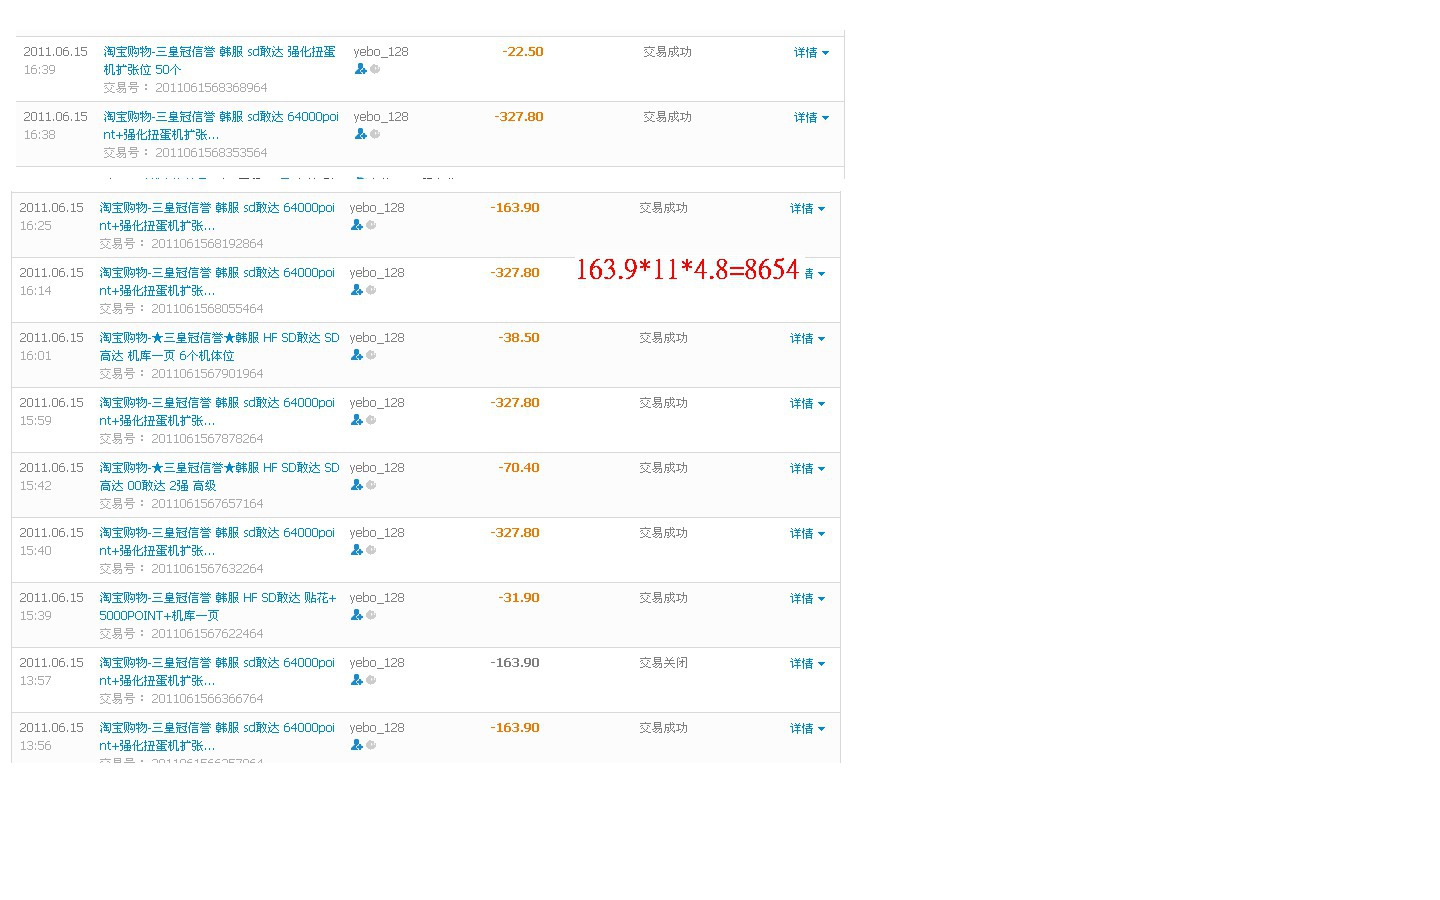Image resolution: width=1440 pixels, height=900 pixels.
Task: Click the amount -31.90
Action: (x=519, y=598)
